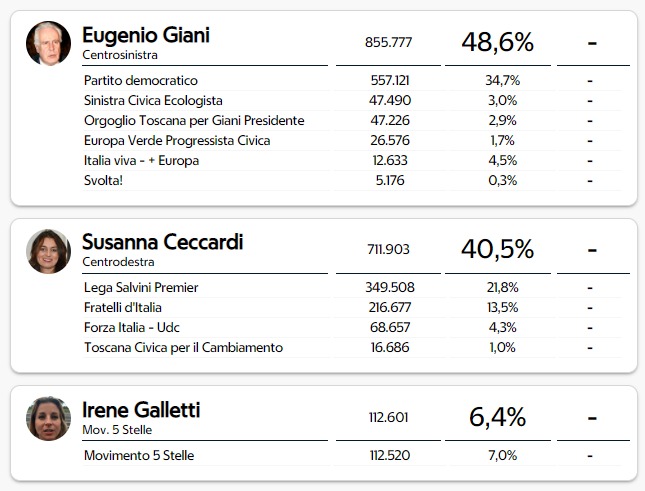
Task: Open the Irene Galletti candidate name
Action: tap(141, 410)
